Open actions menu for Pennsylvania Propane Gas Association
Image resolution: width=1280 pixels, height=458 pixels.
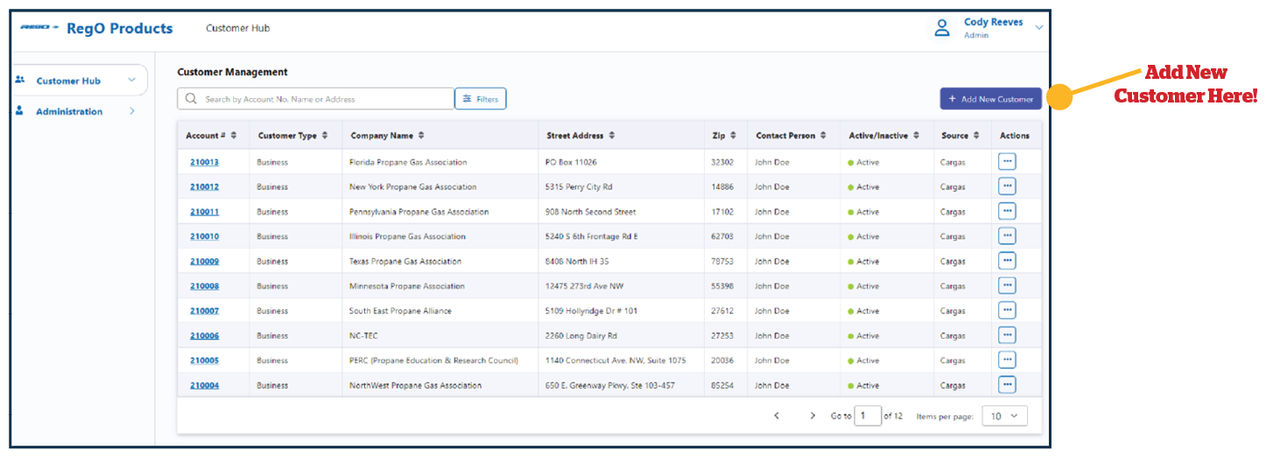pyautogui.click(x=1007, y=211)
